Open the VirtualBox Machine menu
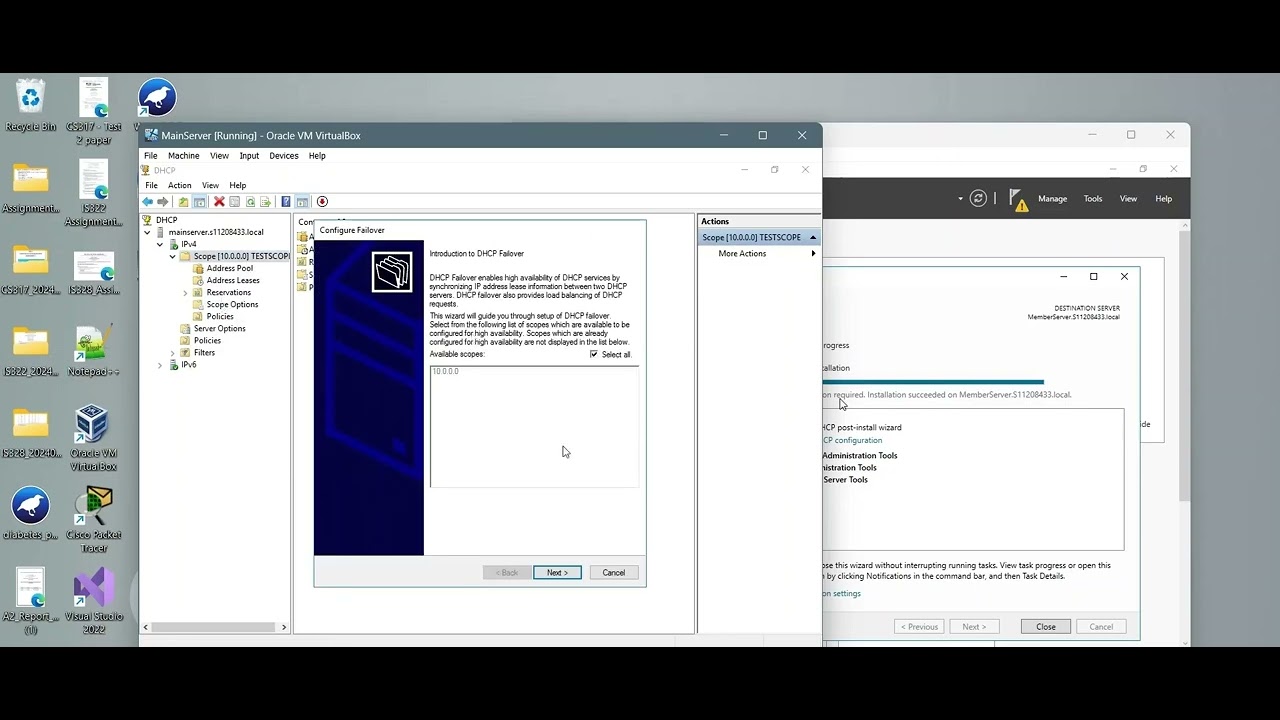The height and width of the screenshot is (720, 1280). 183,156
